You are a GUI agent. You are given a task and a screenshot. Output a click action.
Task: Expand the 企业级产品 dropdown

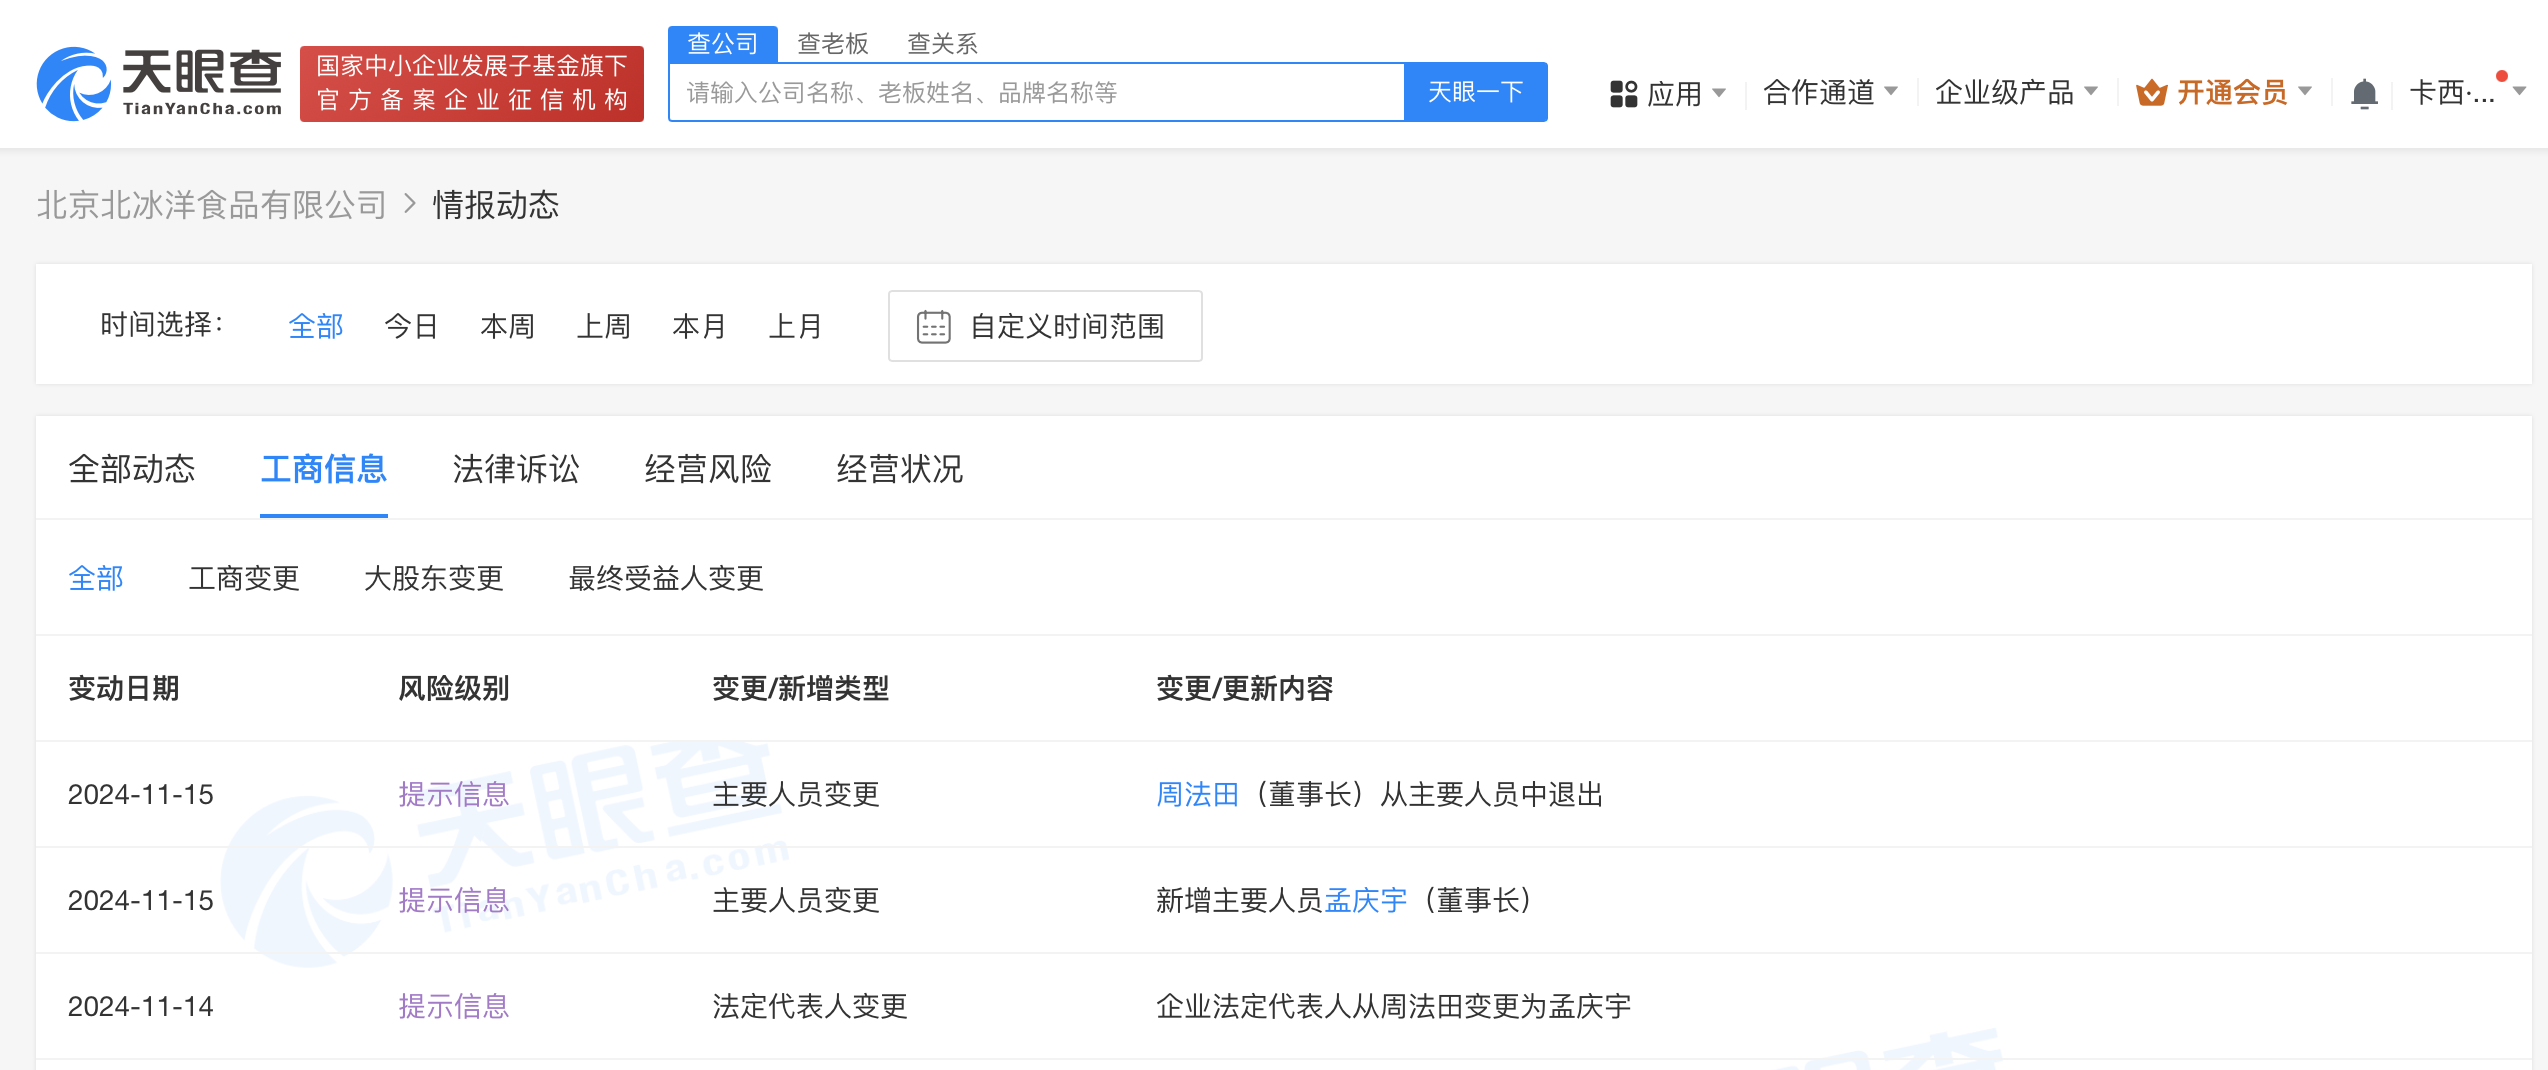point(2016,93)
